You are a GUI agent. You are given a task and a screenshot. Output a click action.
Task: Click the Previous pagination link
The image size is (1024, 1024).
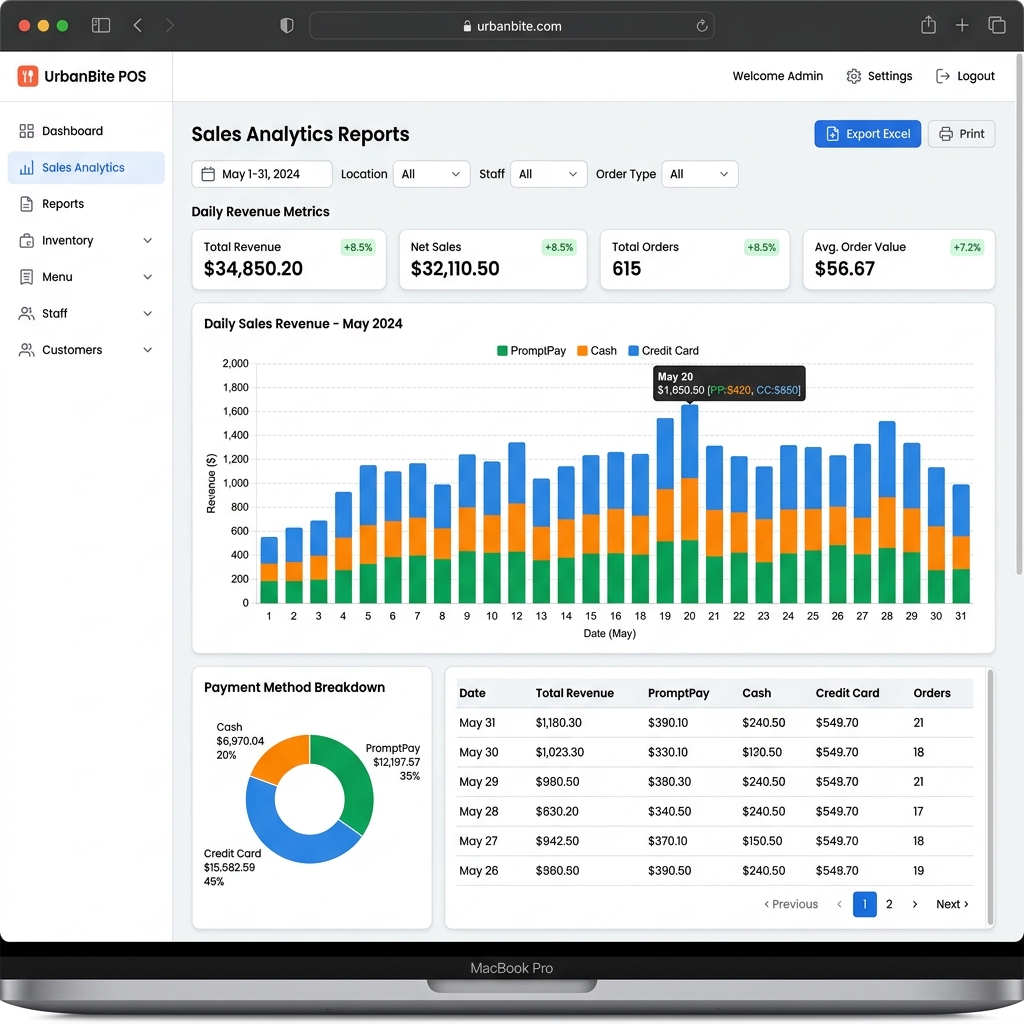pos(791,904)
